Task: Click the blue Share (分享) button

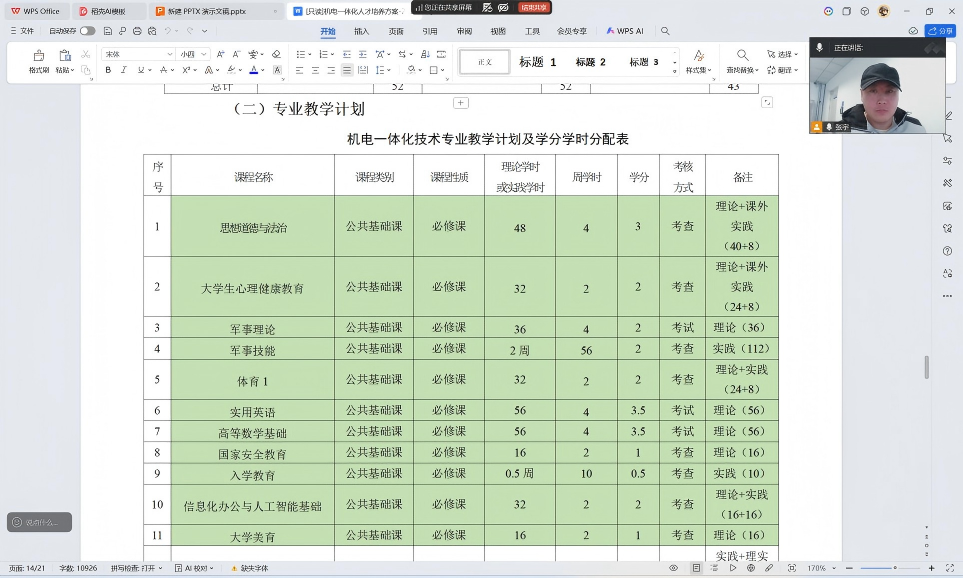Action: point(942,31)
